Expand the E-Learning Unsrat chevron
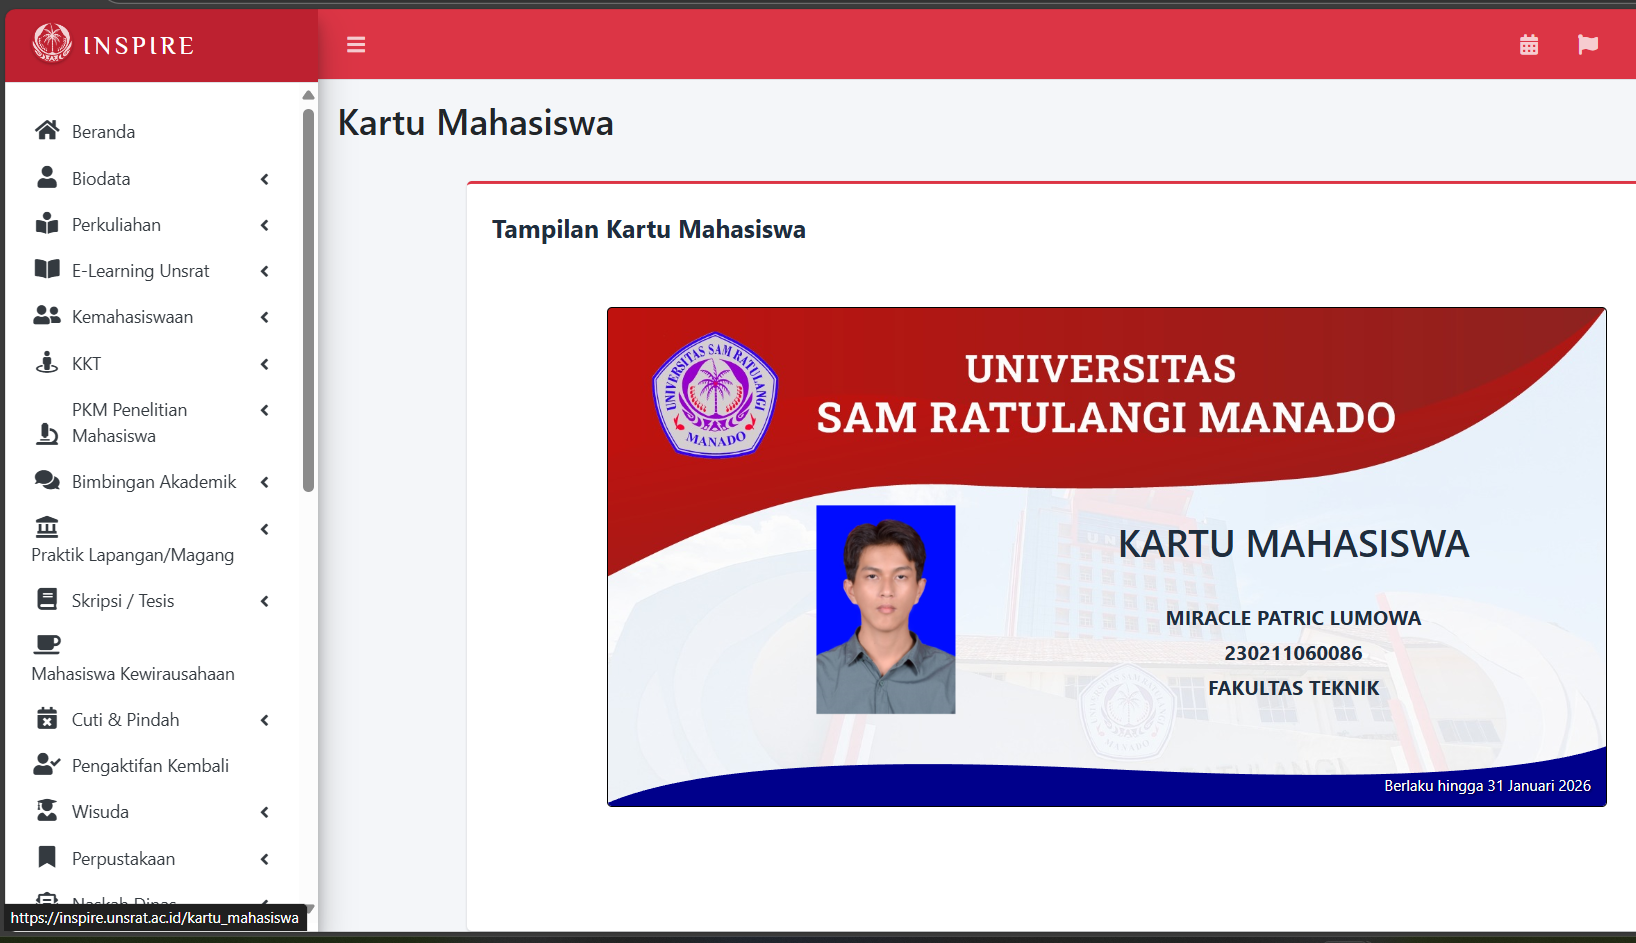This screenshot has width=1636, height=943. pyautogui.click(x=265, y=271)
